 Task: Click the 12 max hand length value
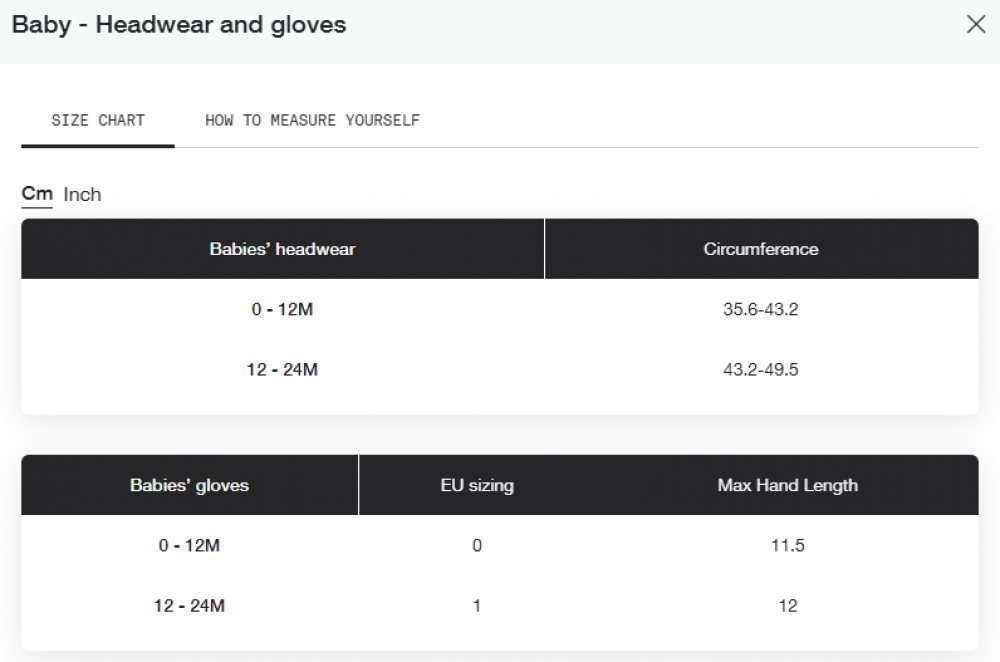point(788,605)
